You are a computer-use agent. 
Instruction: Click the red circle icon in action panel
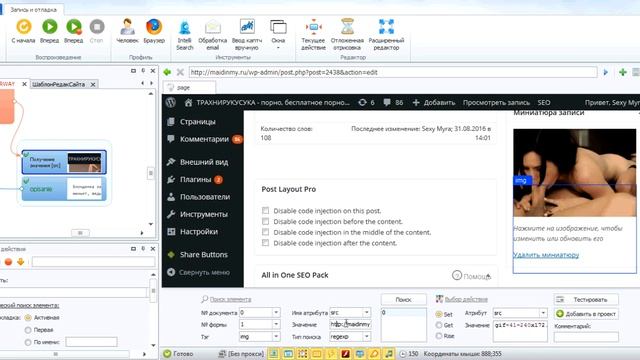(8, 262)
